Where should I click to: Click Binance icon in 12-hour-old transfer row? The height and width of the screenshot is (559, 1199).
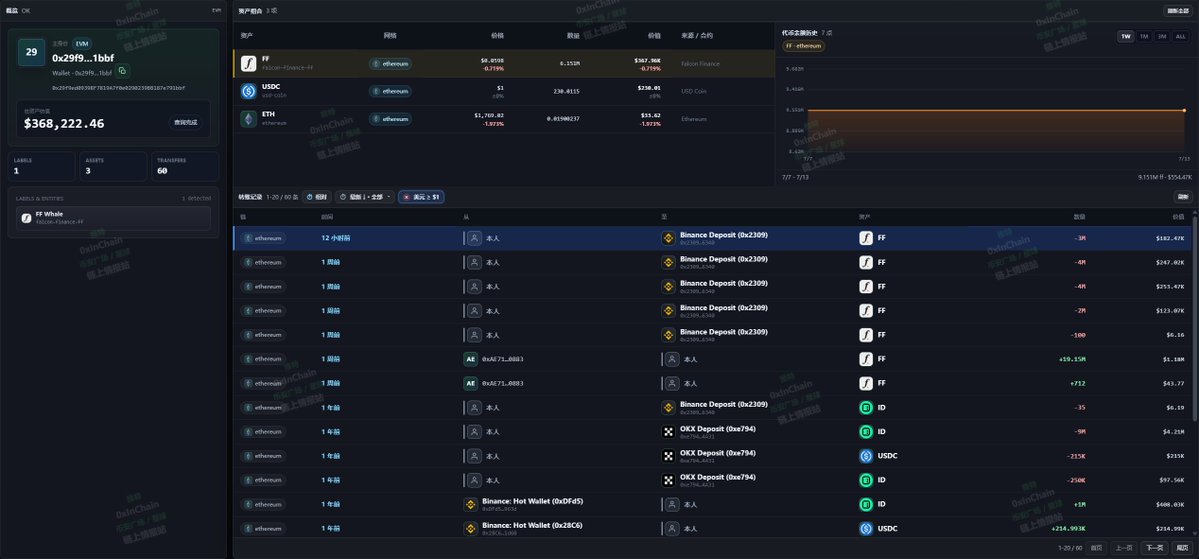point(668,238)
